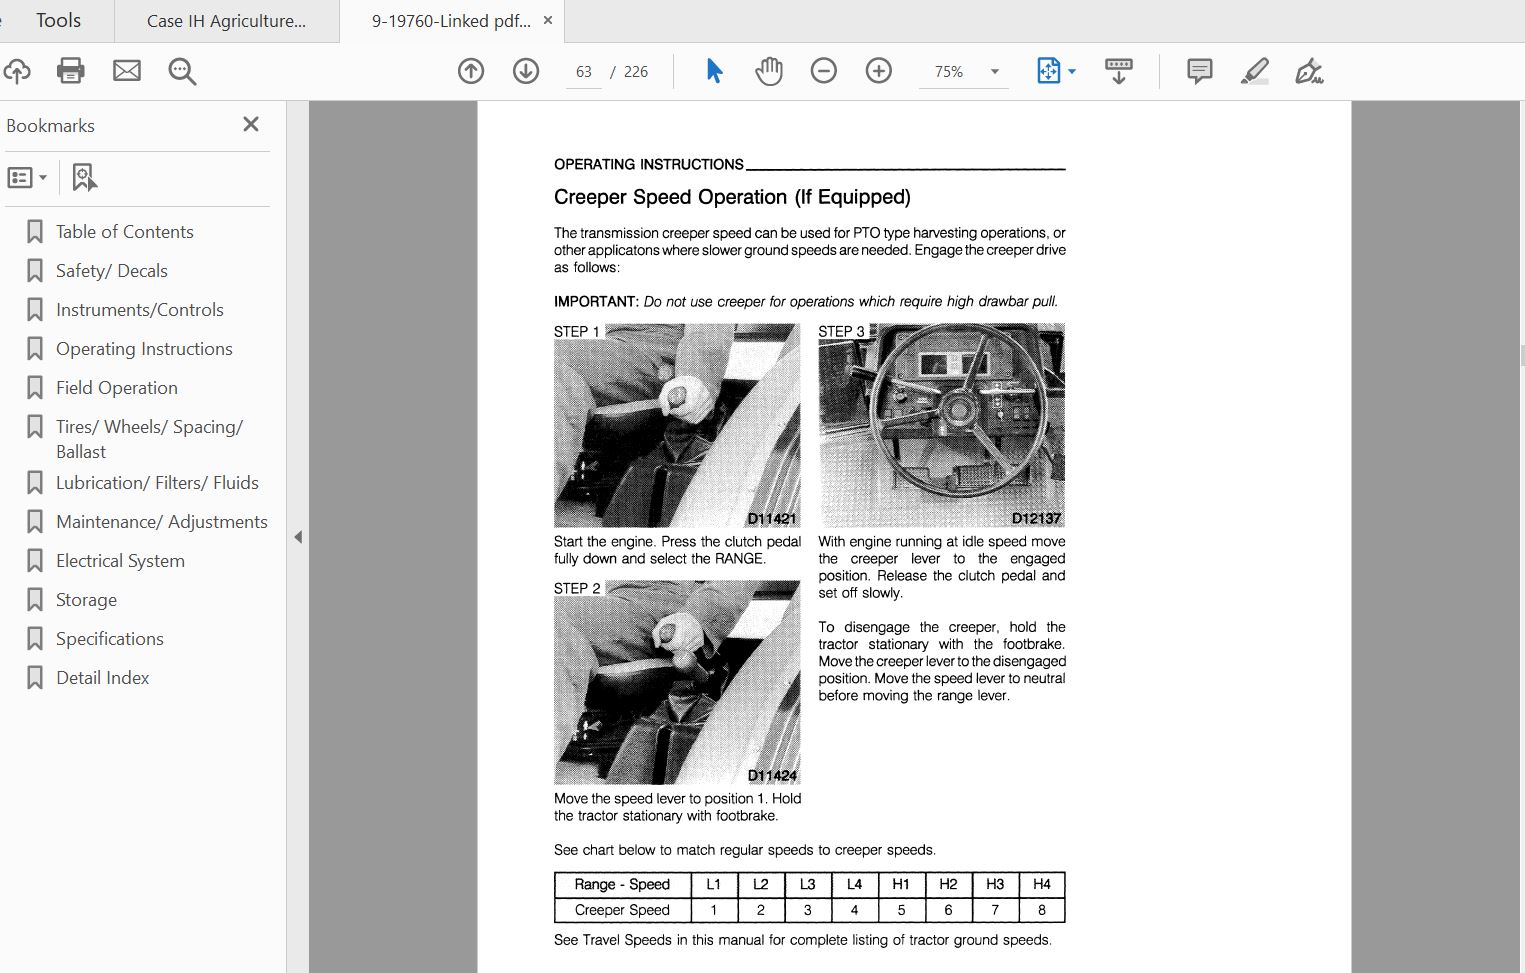This screenshot has width=1525, height=973.
Task: Open Safety/ Decals bookmark
Action: (112, 271)
